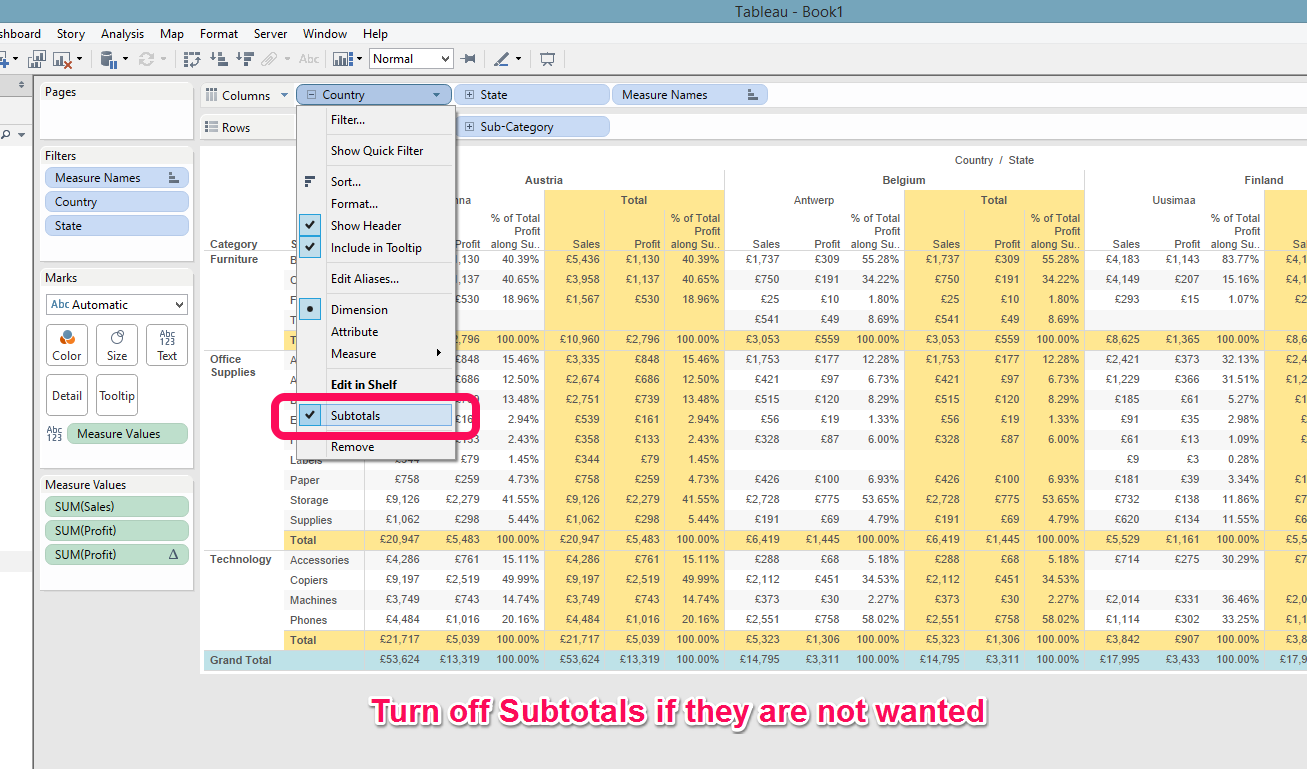Screen dimensions: 1307x769
Task: Click the refresh run update icon
Action: 147,59
